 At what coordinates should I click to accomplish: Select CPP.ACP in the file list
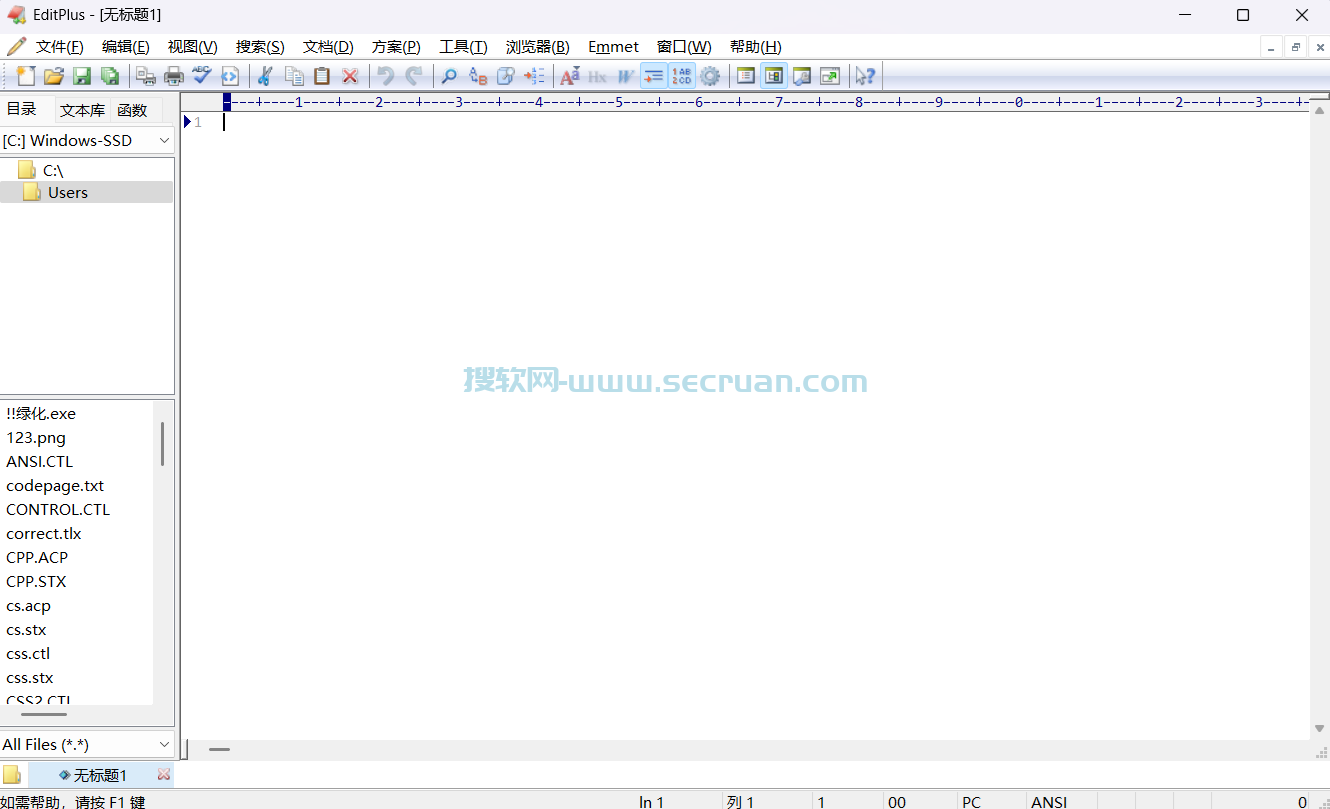click(x=37, y=558)
